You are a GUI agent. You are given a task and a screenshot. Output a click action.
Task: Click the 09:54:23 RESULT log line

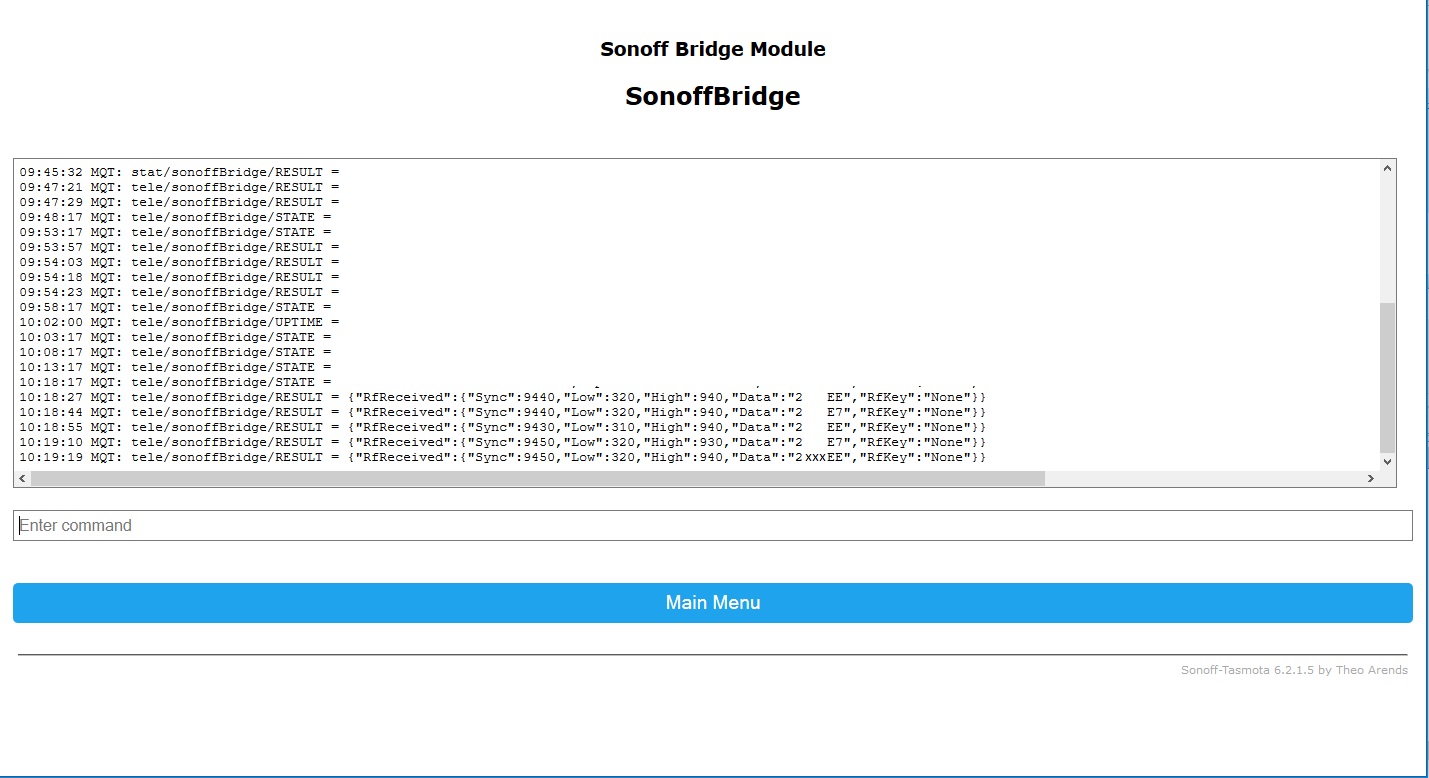pos(180,292)
